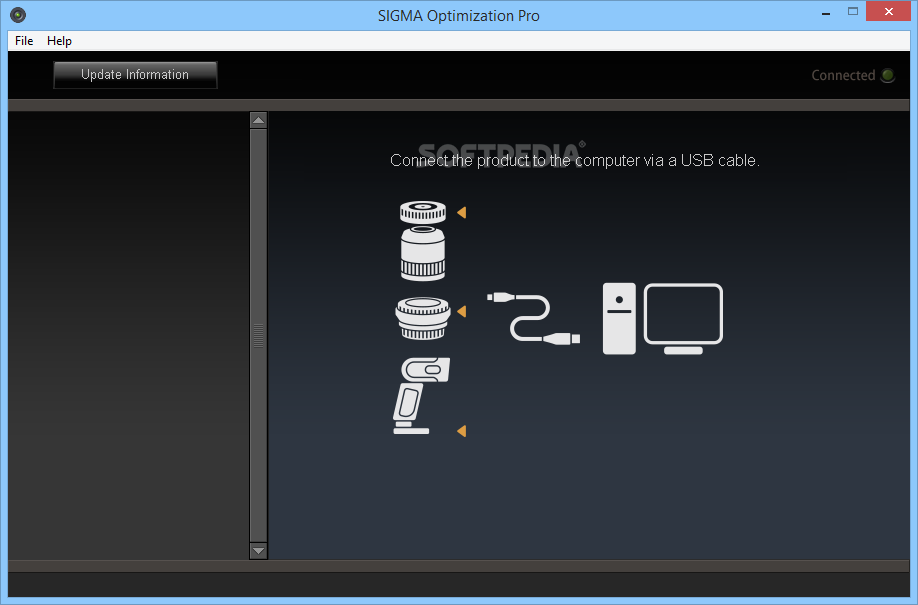Click the lens with rear cap illustration

(x=423, y=241)
